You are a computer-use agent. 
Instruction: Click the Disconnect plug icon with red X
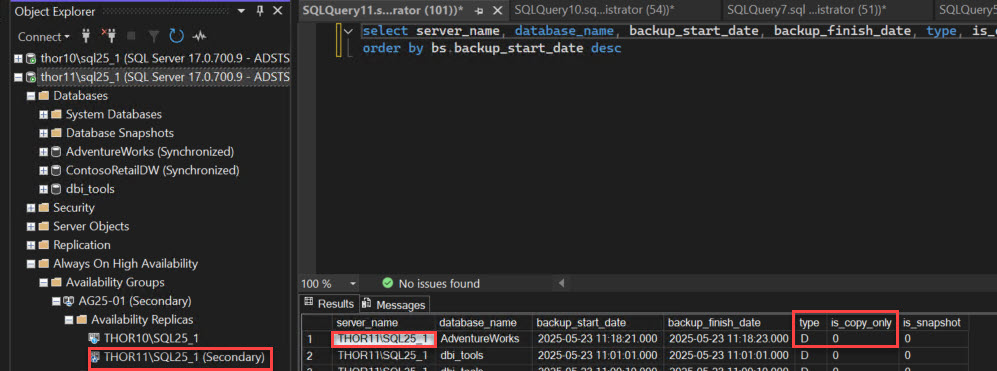point(108,36)
